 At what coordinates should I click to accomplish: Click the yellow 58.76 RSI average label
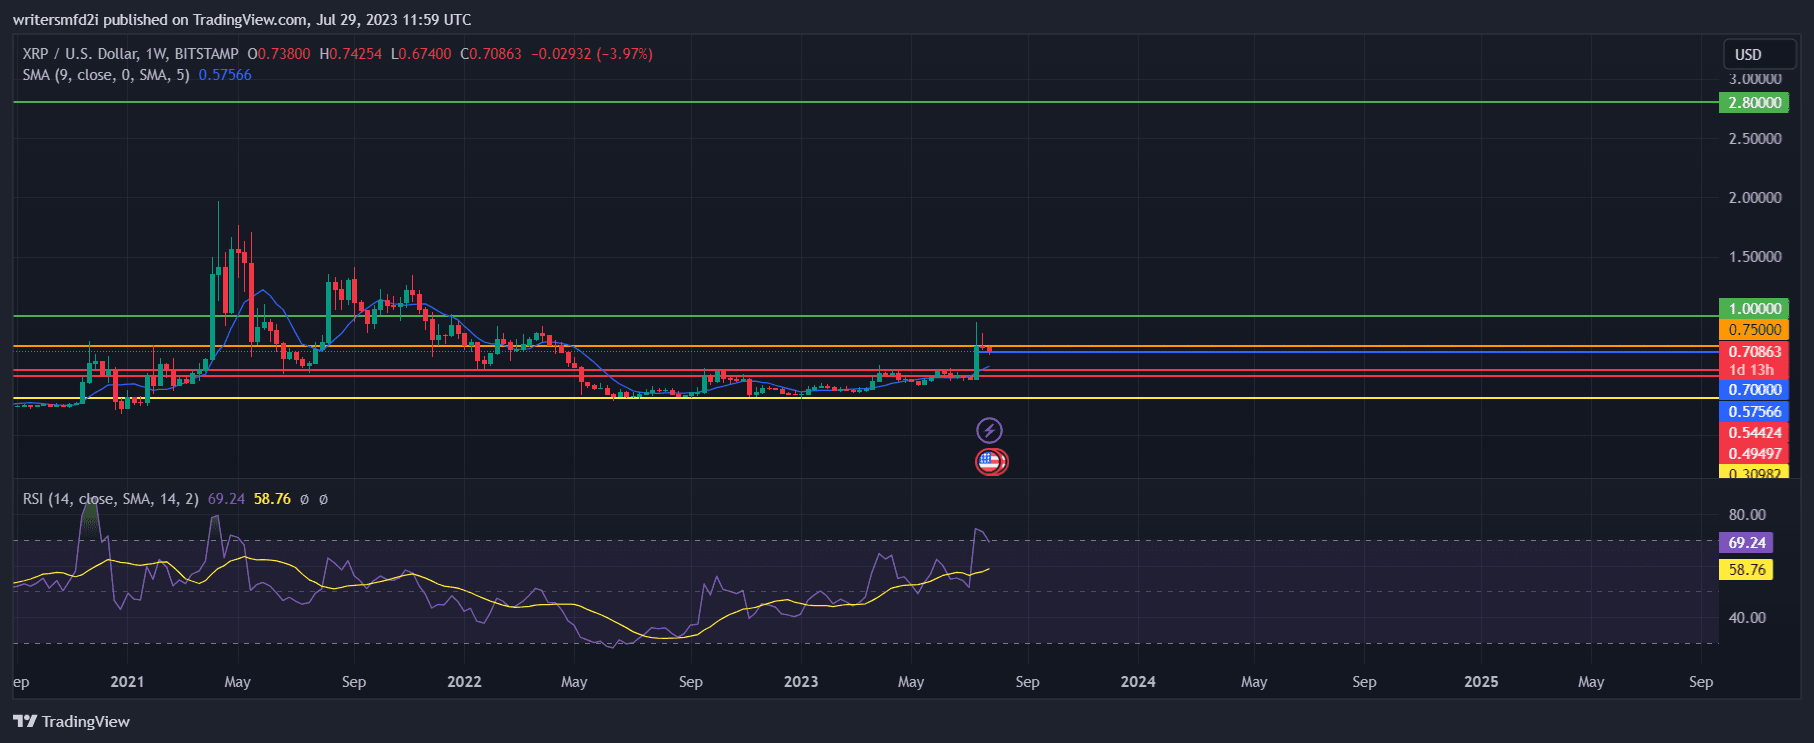(x=1746, y=570)
